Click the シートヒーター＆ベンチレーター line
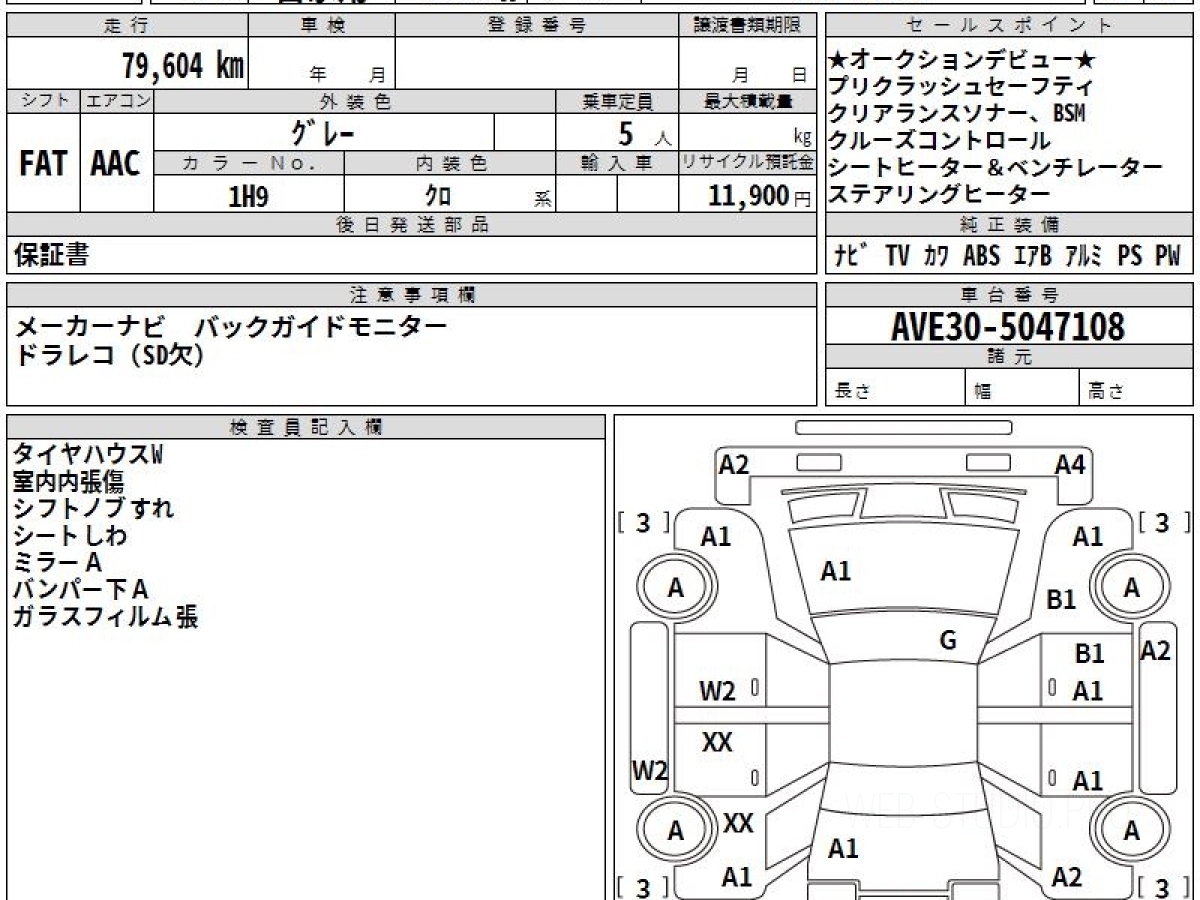The image size is (1200, 900). click(x=996, y=168)
